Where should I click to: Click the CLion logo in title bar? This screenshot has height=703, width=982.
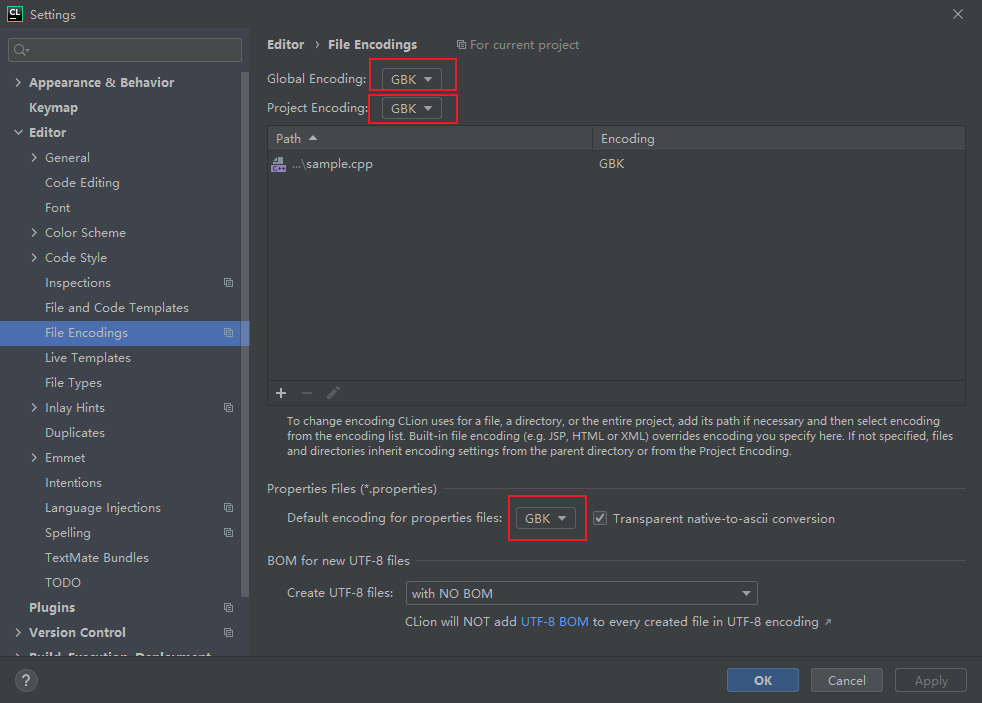[x=14, y=14]
